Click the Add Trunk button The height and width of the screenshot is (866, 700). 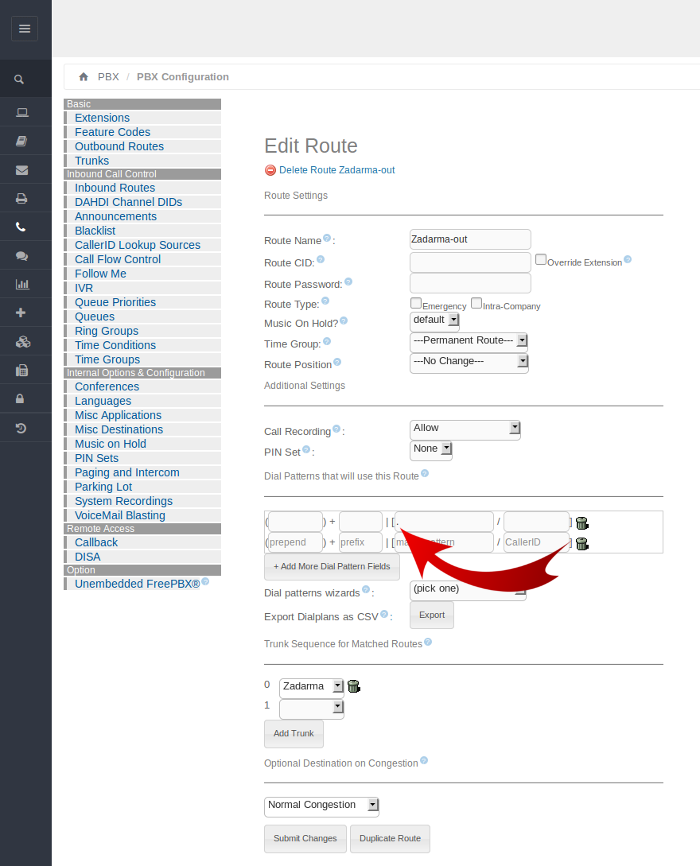click(293, 733)
